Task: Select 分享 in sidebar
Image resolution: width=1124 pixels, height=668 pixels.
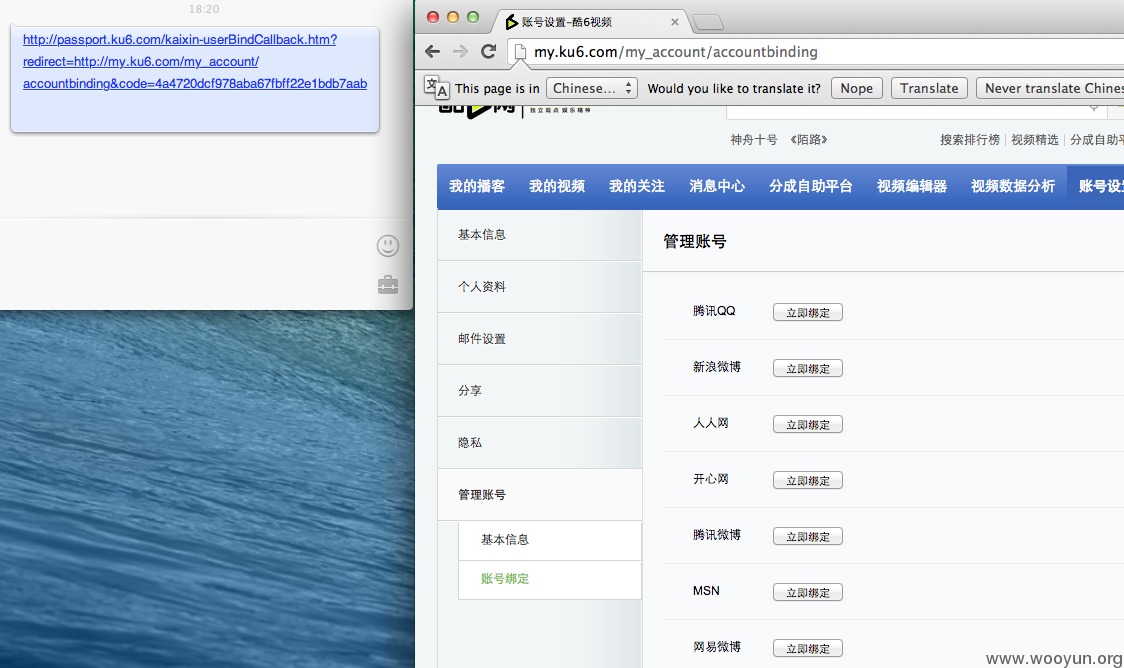Action: pyautogui.click(x=540, y=391)
